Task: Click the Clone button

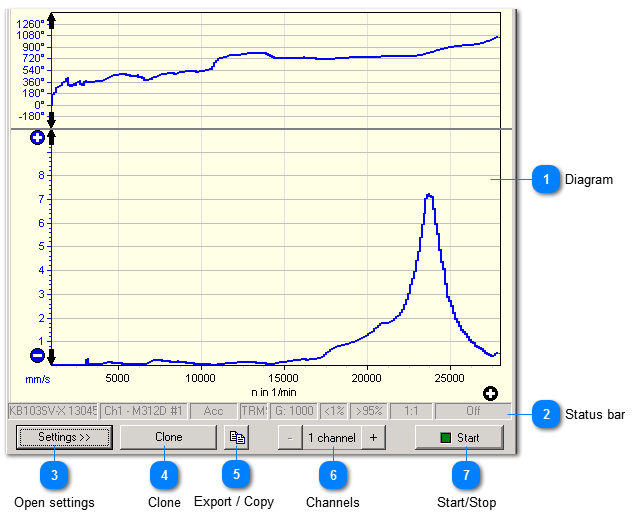Action: (168, 437)
